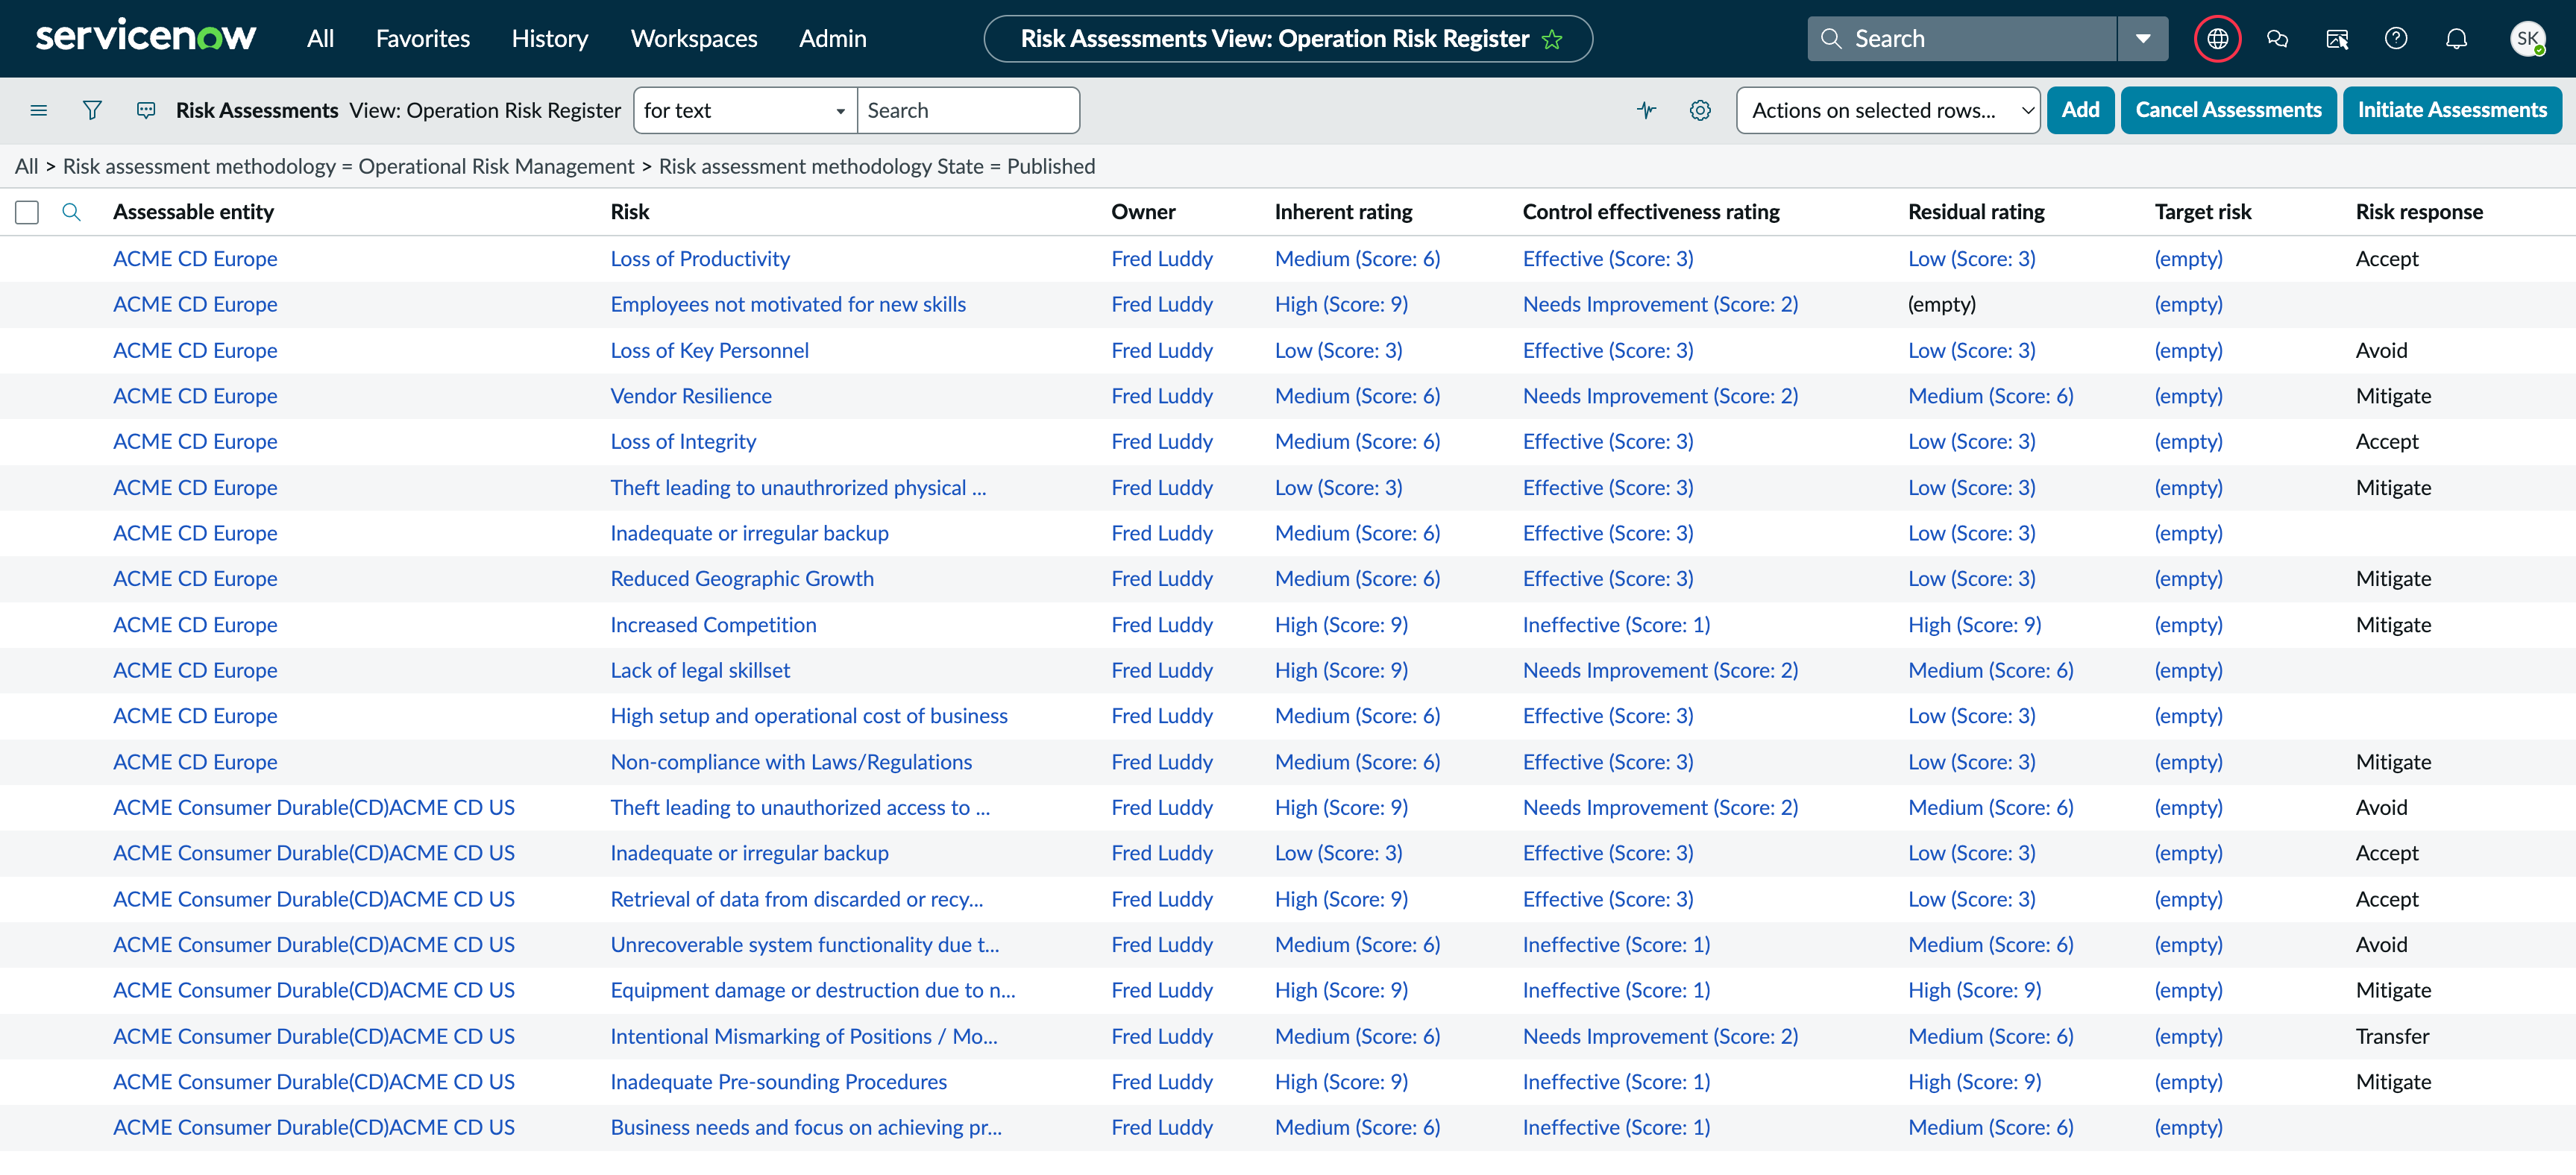Click breadcrumb 'Risk assessment methodology State = Published'
This screenshot has width=2576, height=1175.
click(876, 166)
